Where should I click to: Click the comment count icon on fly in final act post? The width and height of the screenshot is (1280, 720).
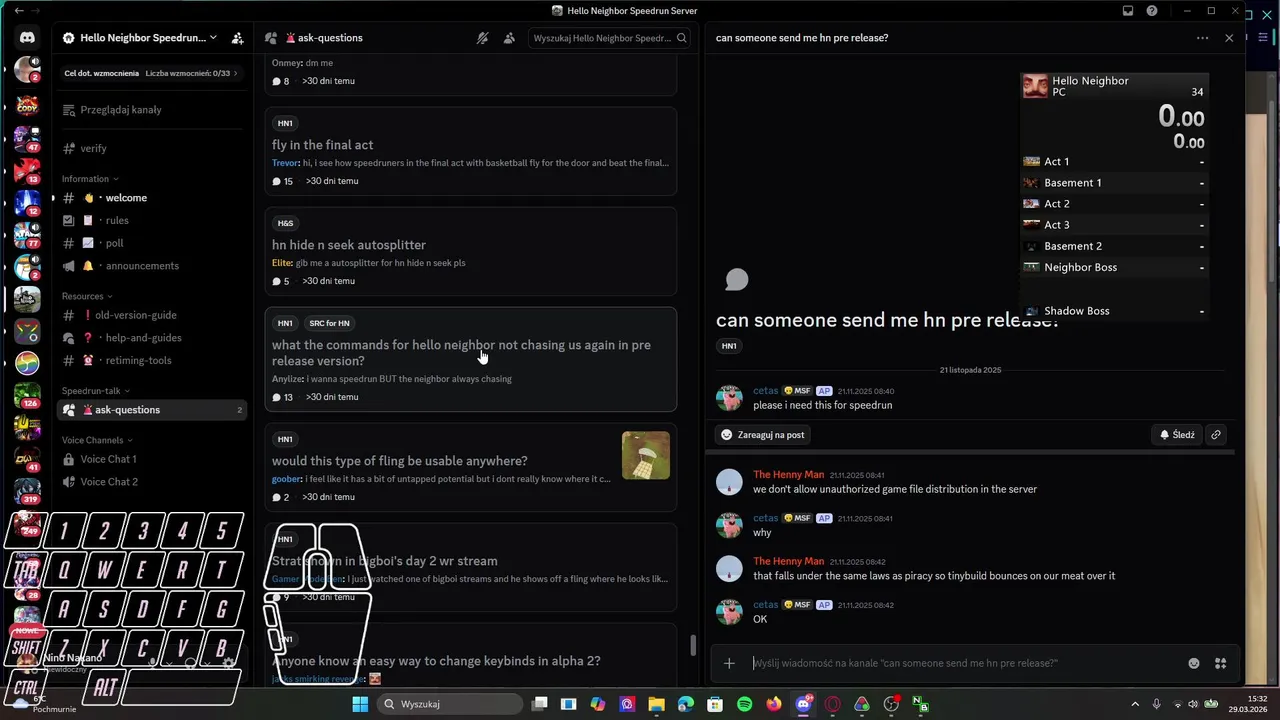pos(277,181)
